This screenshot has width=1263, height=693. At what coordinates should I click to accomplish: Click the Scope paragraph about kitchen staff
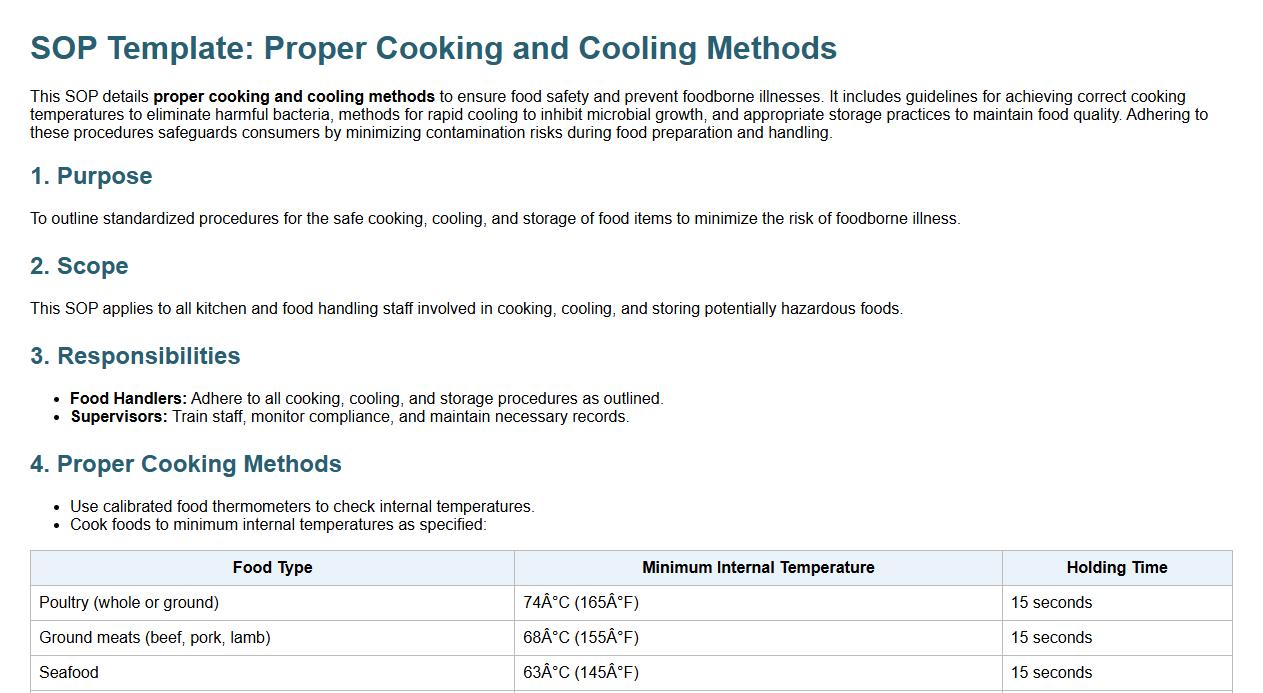pyautogui.click(x=466, y=308)
